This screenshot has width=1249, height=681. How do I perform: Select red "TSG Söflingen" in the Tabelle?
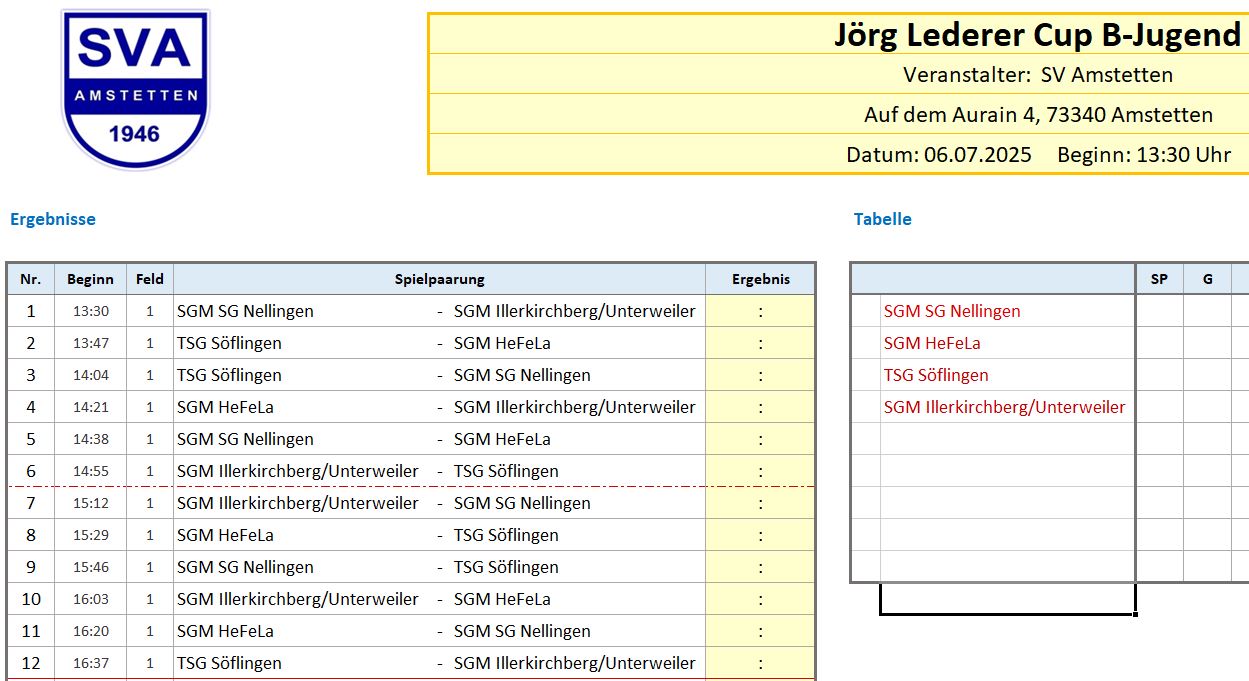coord(936,375)
